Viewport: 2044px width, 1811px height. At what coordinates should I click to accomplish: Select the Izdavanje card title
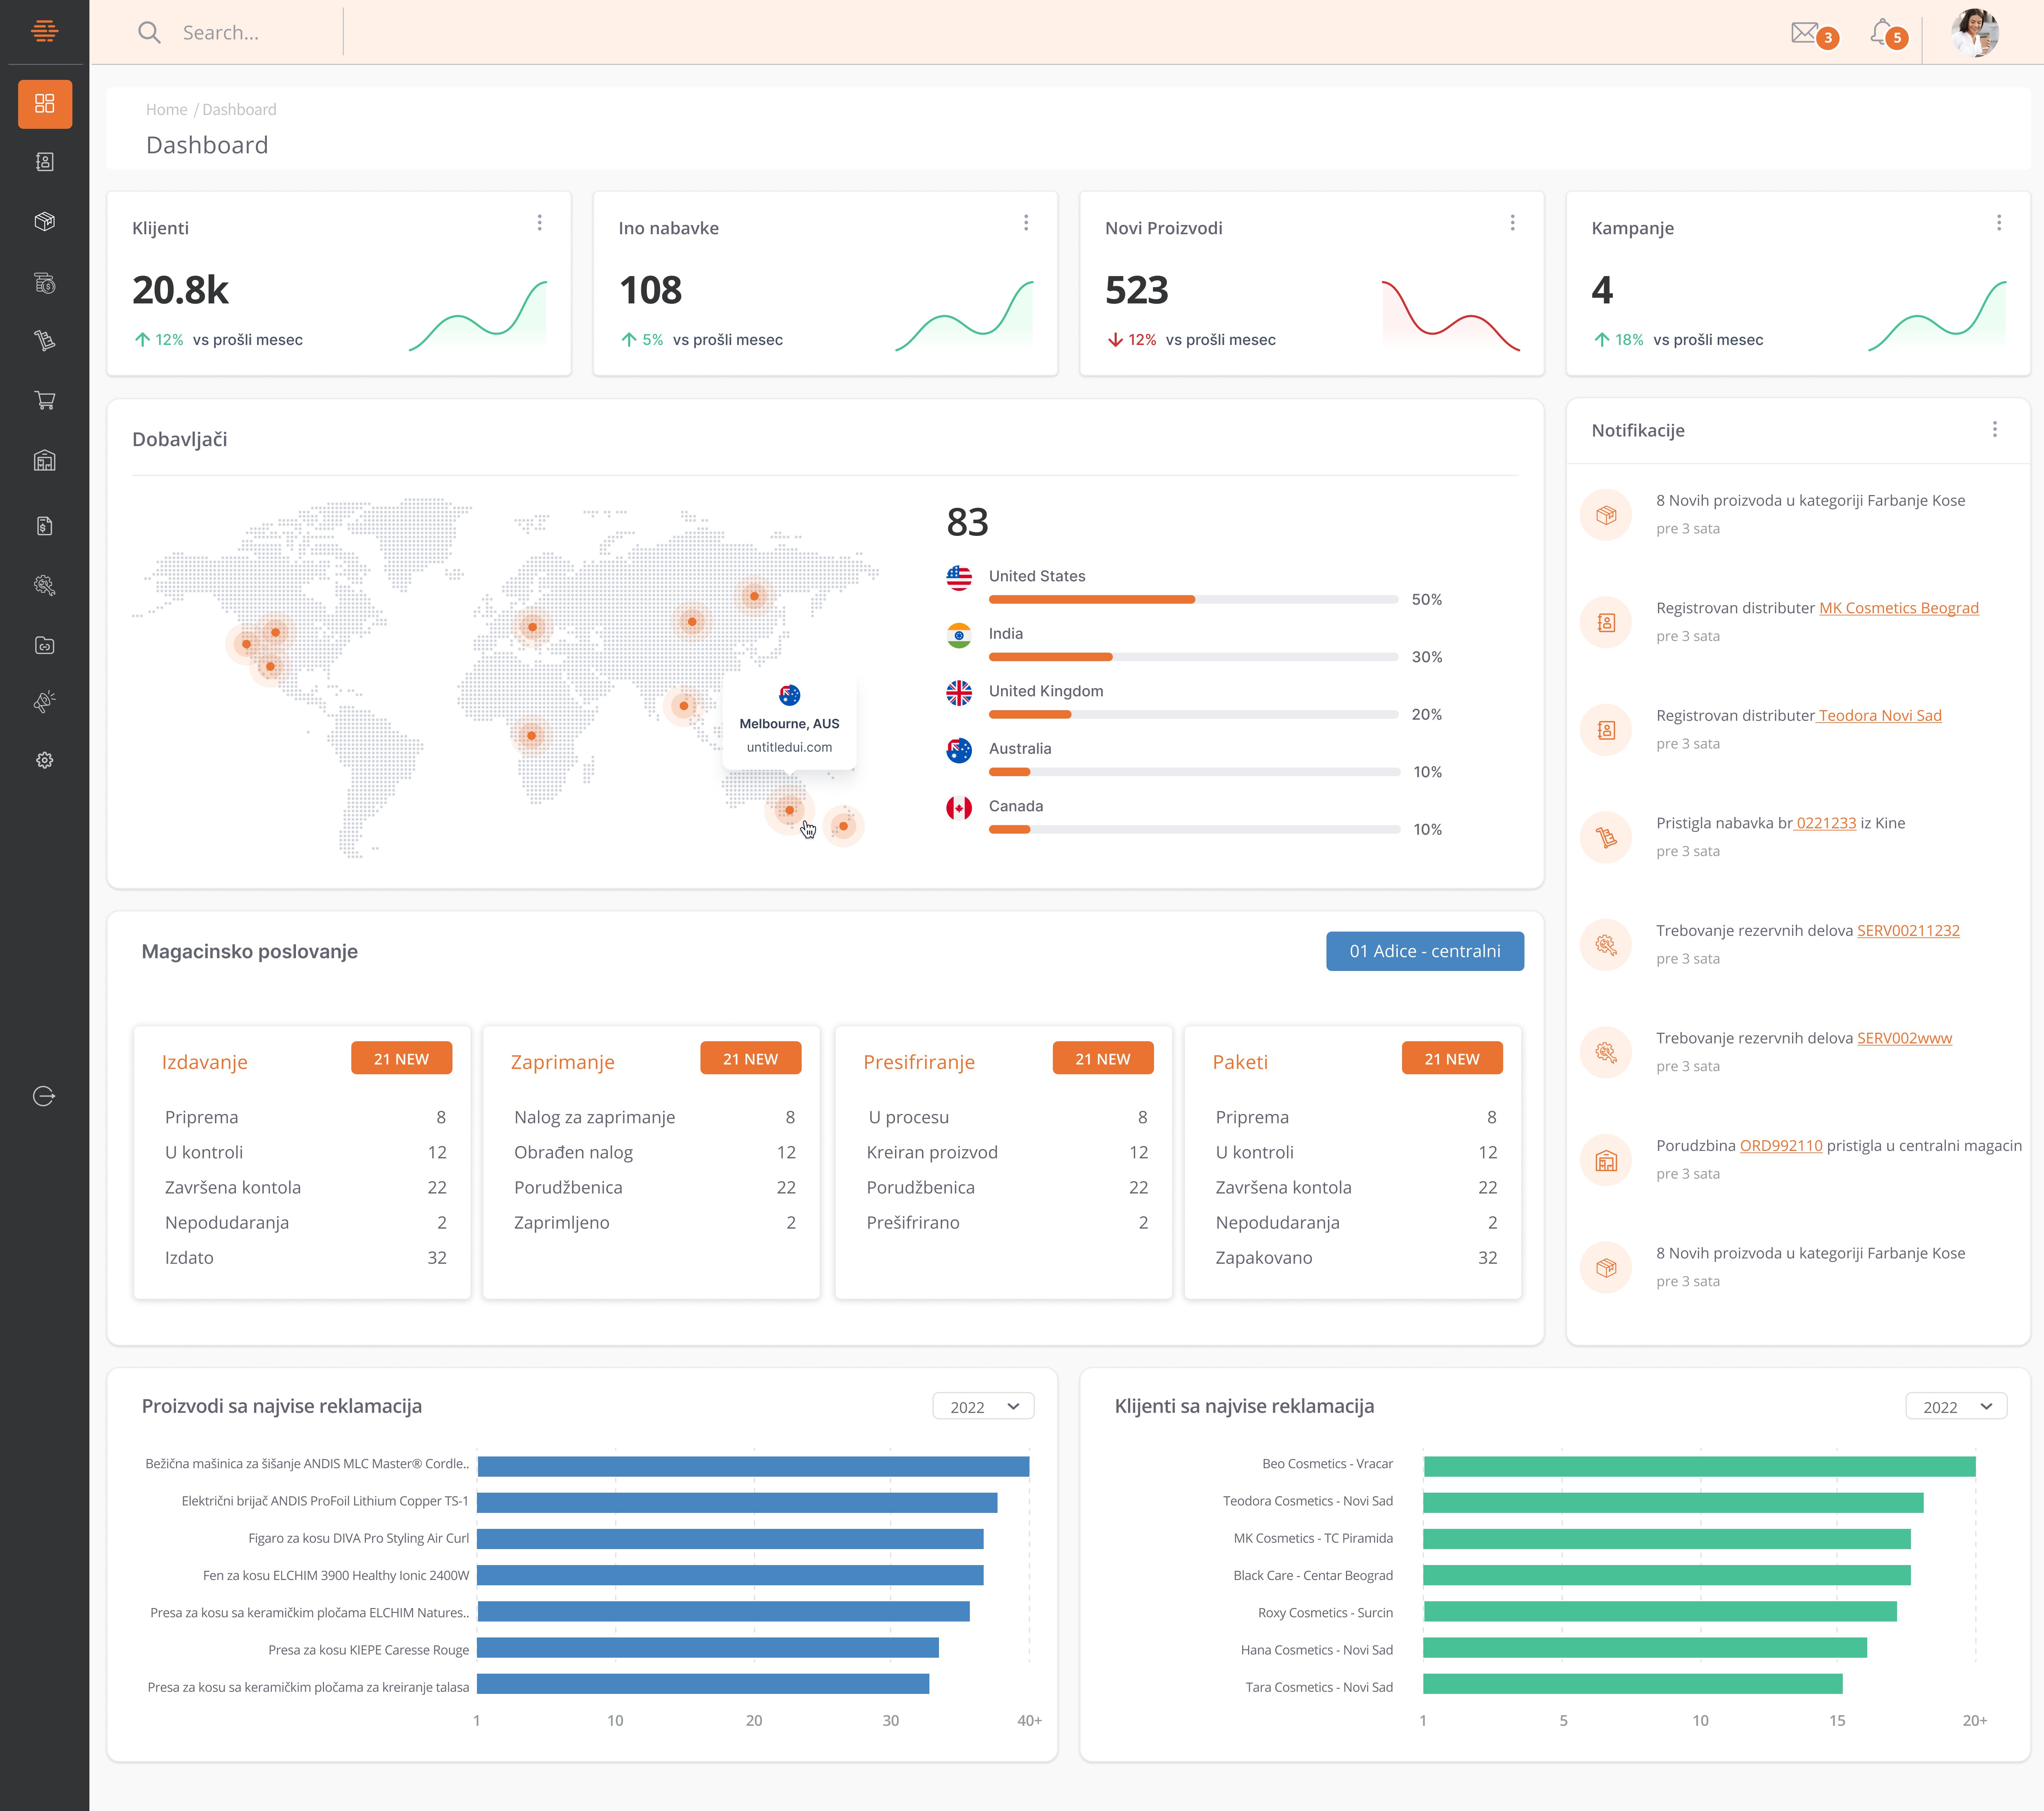tap(205, 1062)
